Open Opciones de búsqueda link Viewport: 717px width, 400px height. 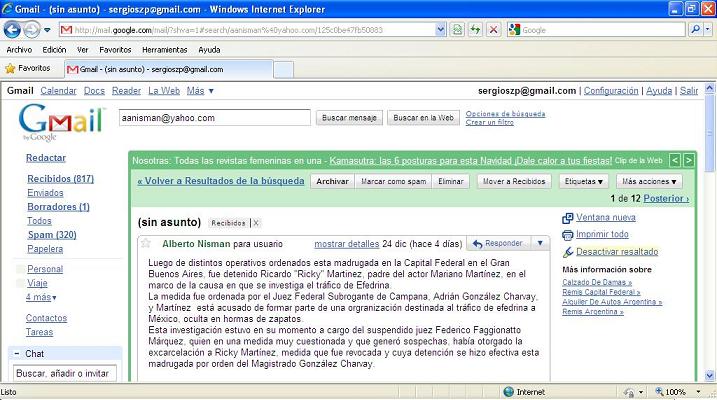505,114
